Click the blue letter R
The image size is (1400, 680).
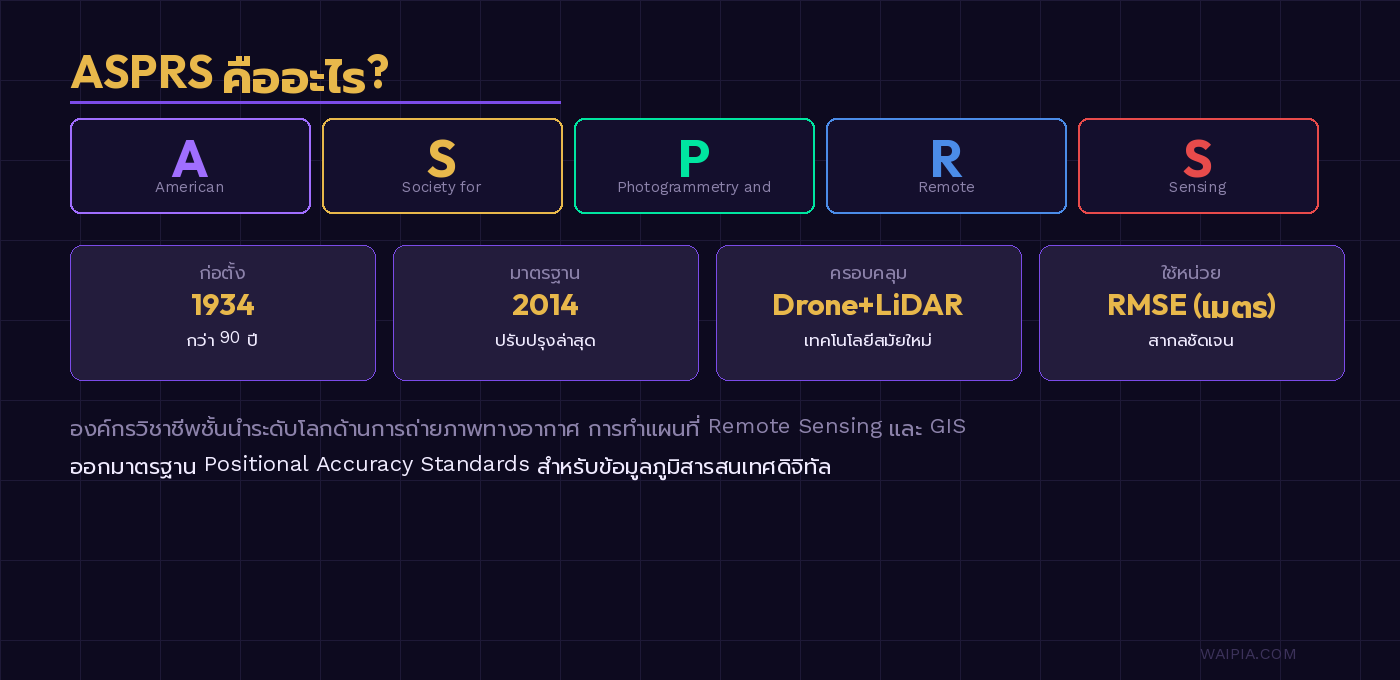click(946, 158)
